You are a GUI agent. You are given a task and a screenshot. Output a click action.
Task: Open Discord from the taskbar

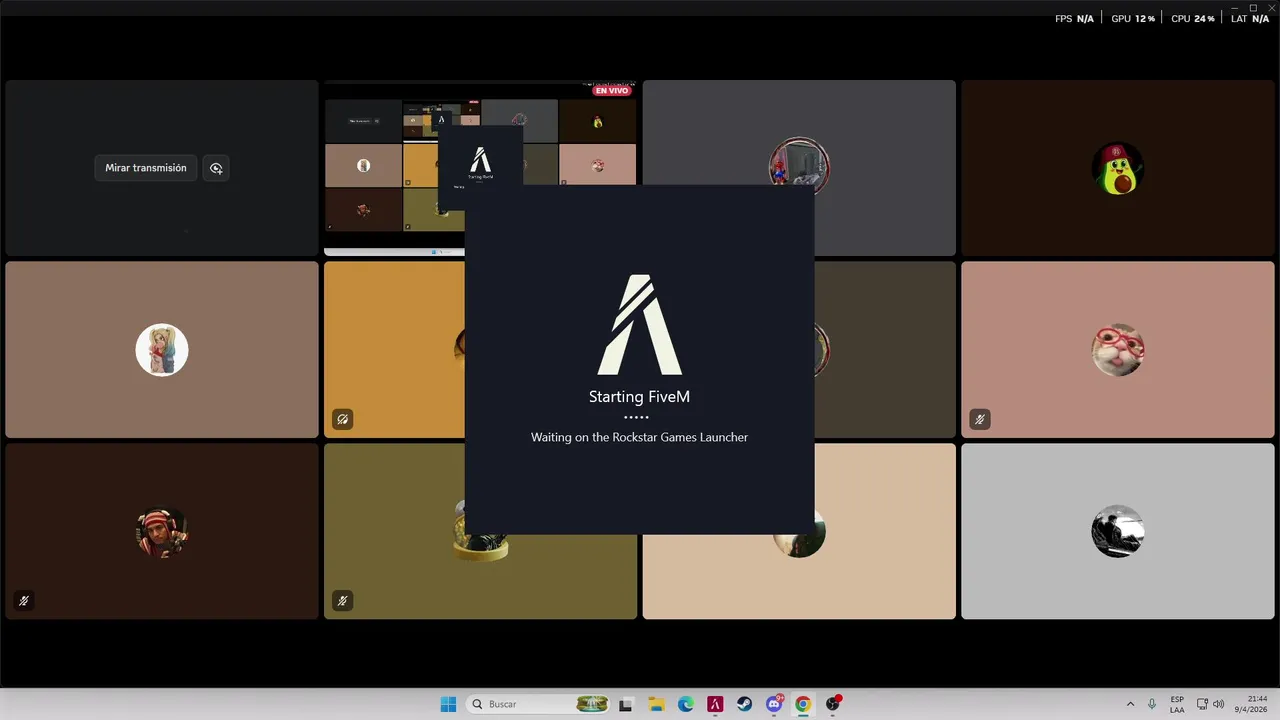pos(774,704)
